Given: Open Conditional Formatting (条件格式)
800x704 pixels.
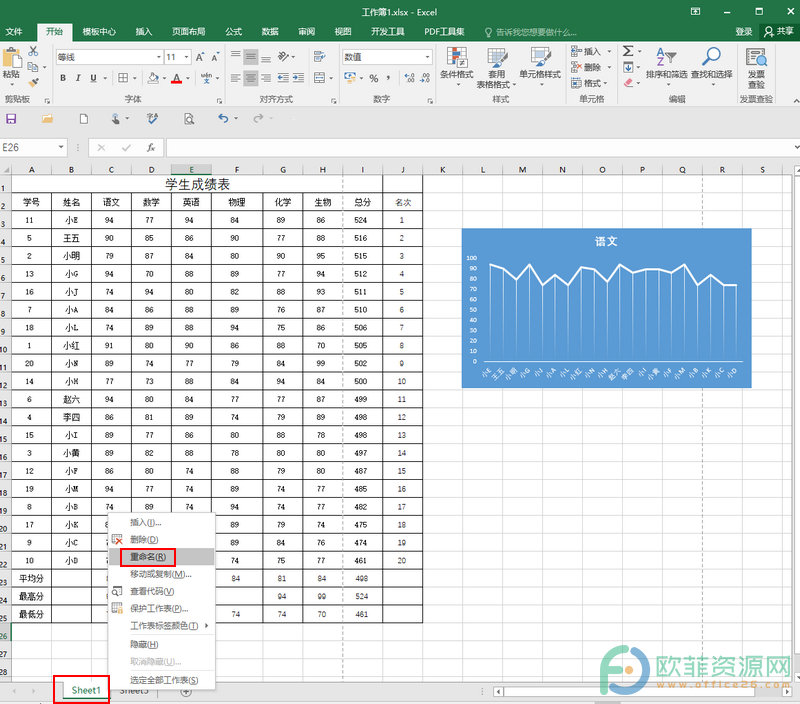Looking at the screenshot, I should tap(457, 66).
